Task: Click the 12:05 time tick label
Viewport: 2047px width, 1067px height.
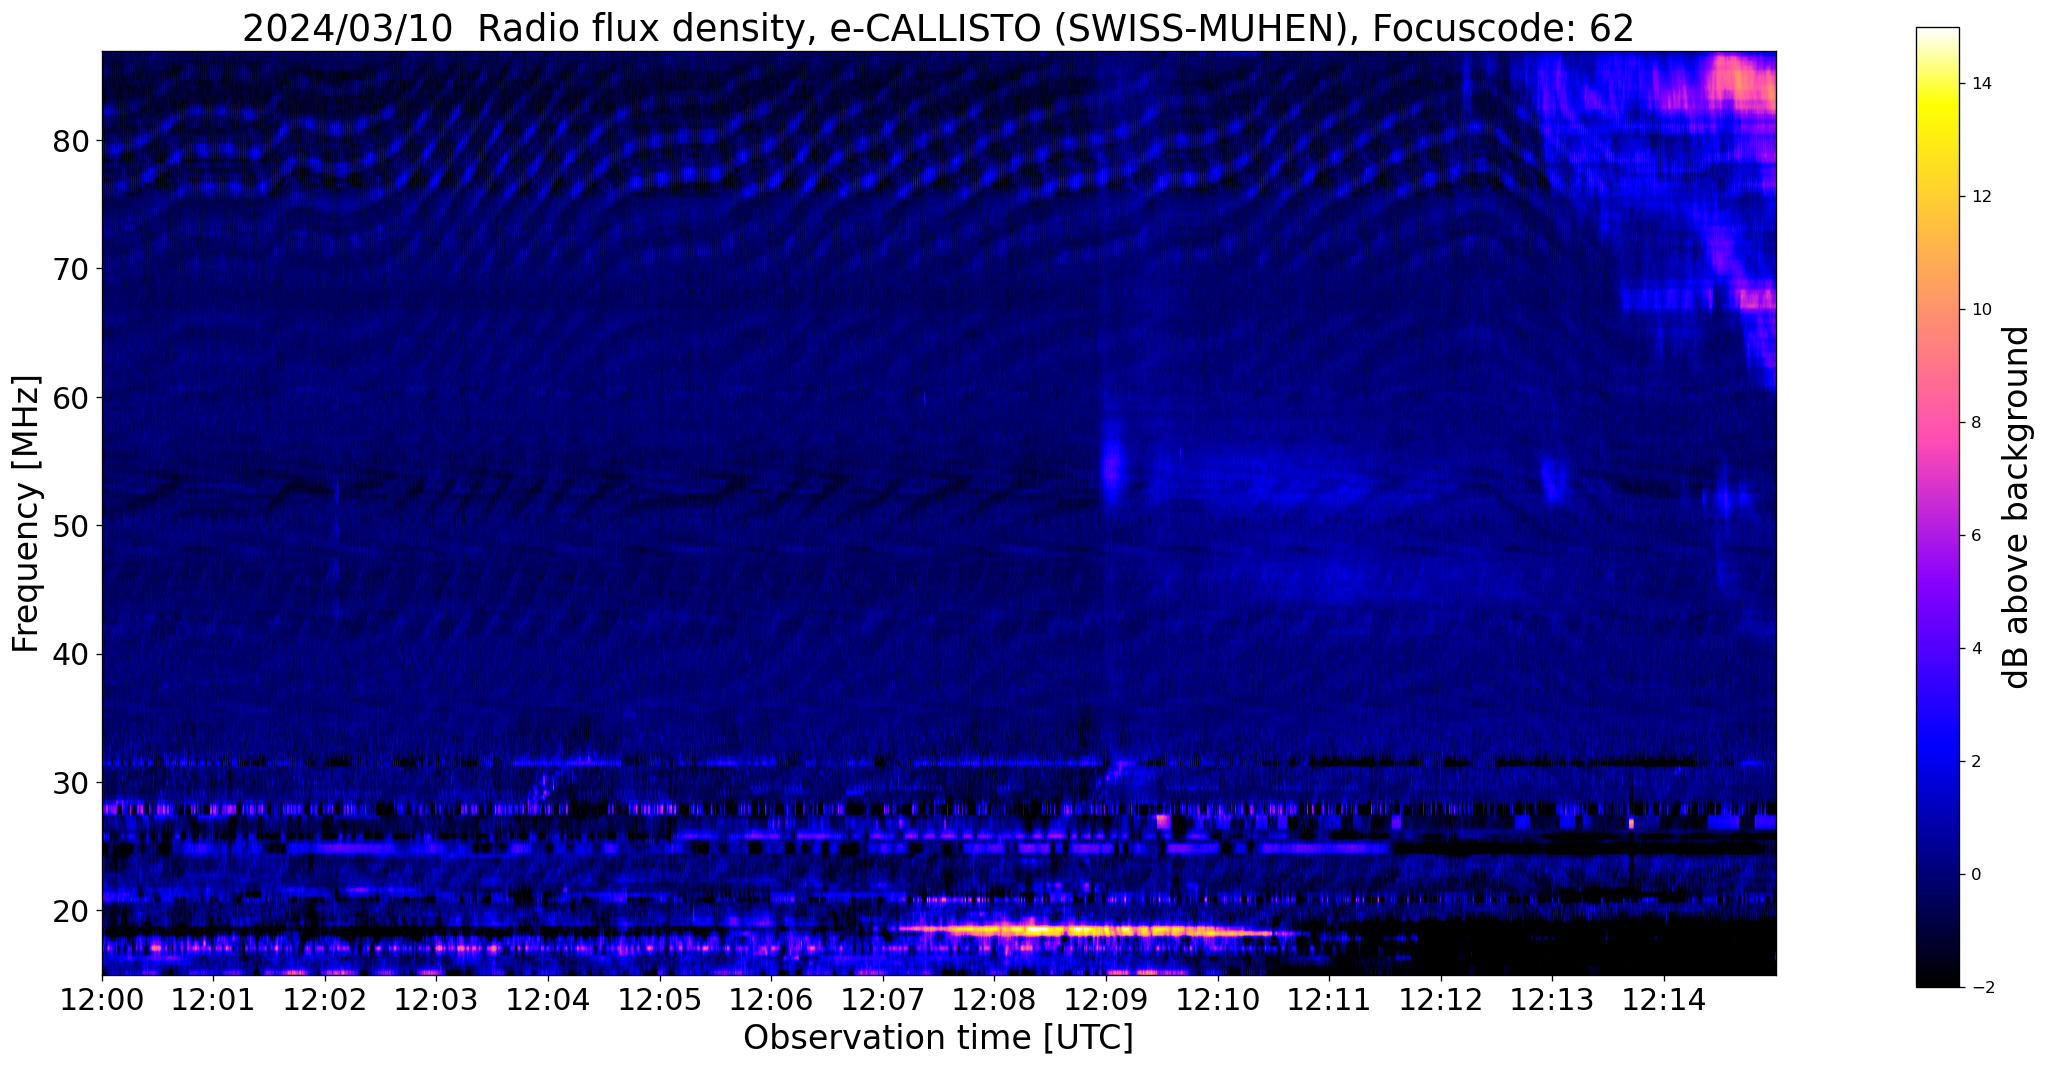Action: [x=660, y=1000]
